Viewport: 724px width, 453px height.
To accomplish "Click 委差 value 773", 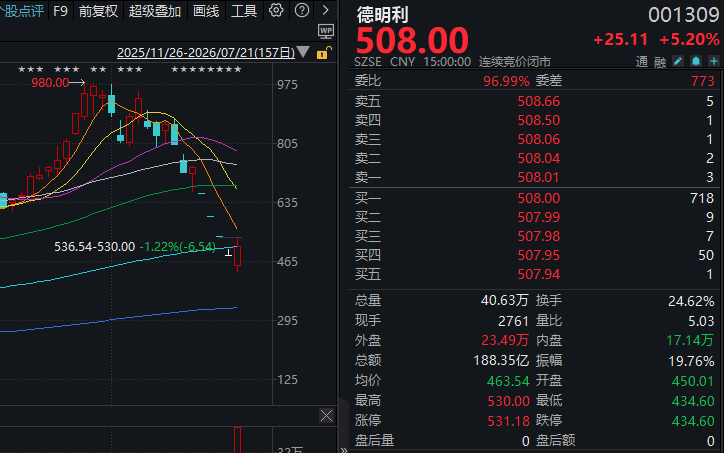I will point(703,81).
